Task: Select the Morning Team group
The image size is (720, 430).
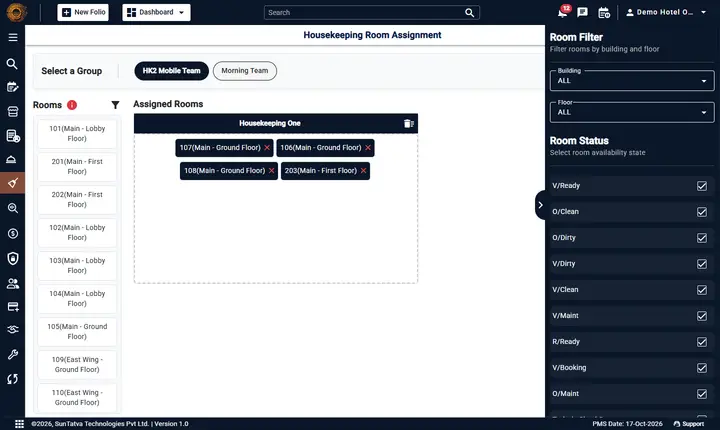Action: click(245, 71)
